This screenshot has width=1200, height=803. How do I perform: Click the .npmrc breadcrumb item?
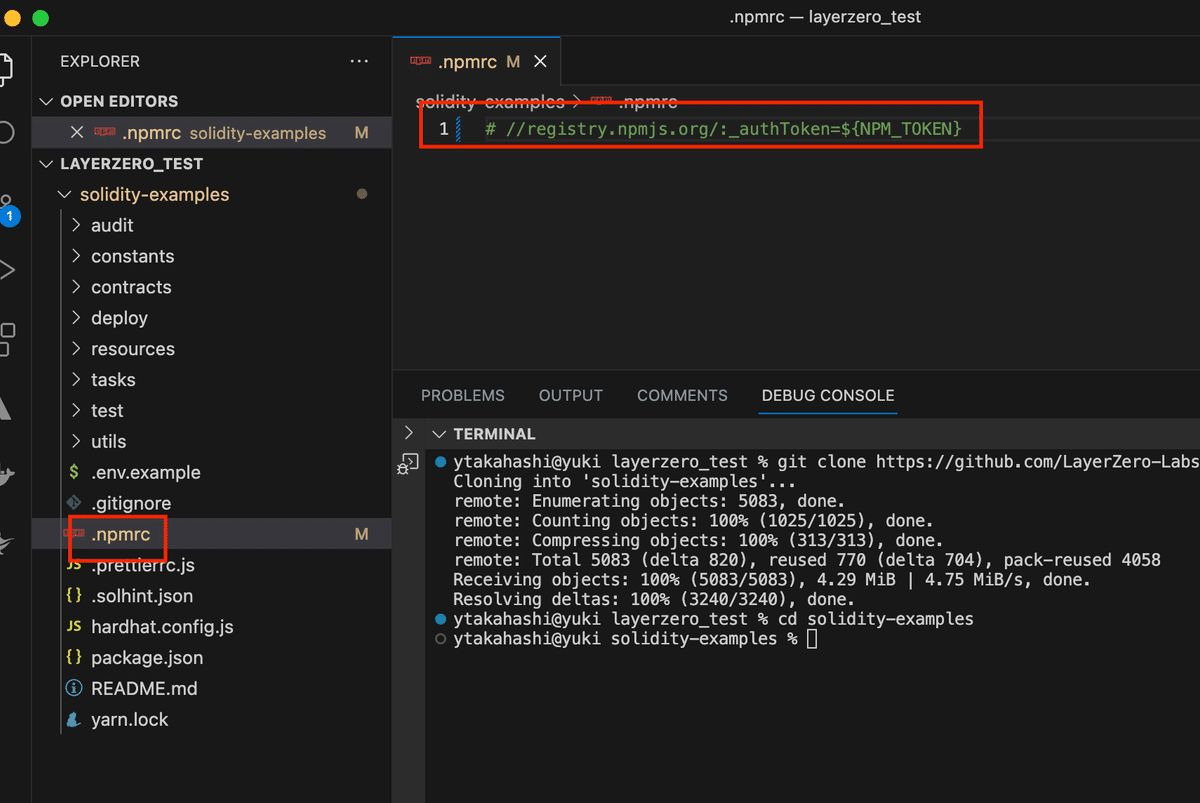tap(648, 102)
